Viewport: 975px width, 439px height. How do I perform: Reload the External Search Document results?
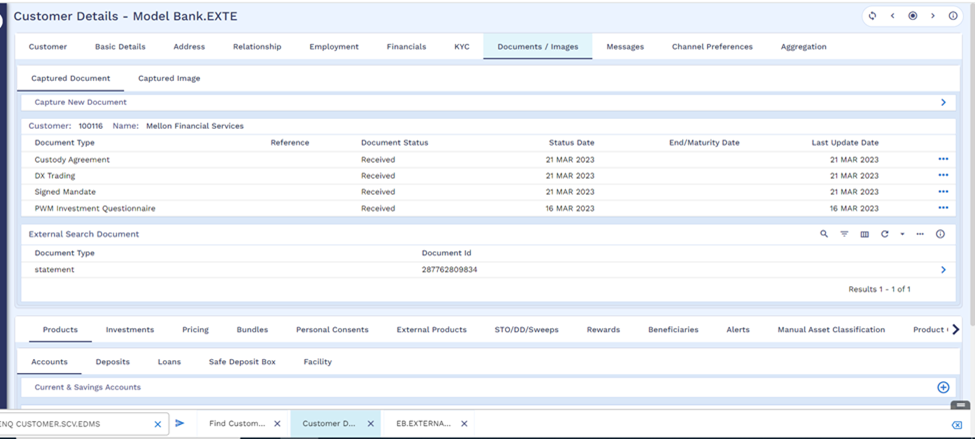884,234
